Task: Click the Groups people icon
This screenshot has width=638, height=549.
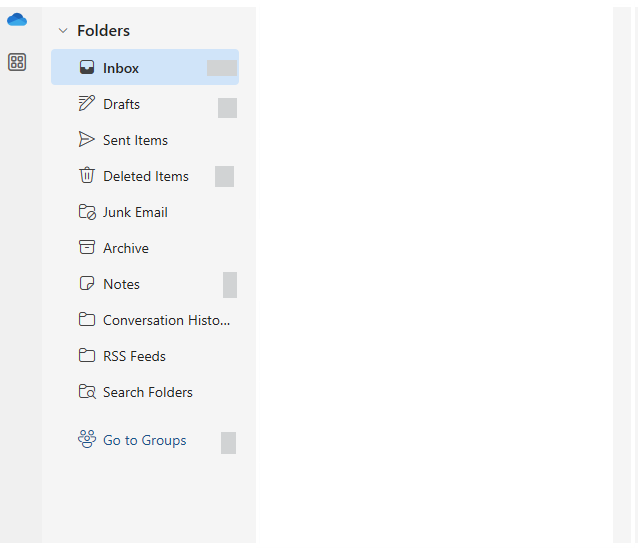Action: pyautogui.click(x=87, y=440)
